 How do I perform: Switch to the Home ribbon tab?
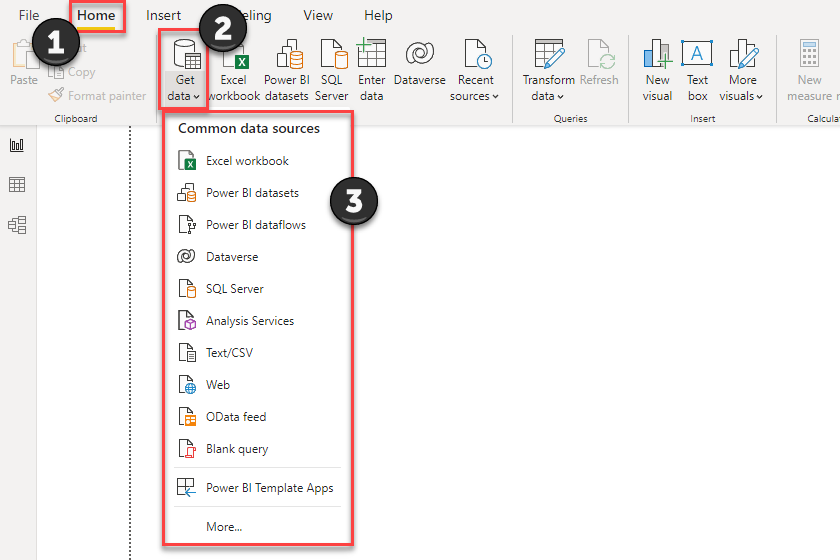tap(96, 16)
